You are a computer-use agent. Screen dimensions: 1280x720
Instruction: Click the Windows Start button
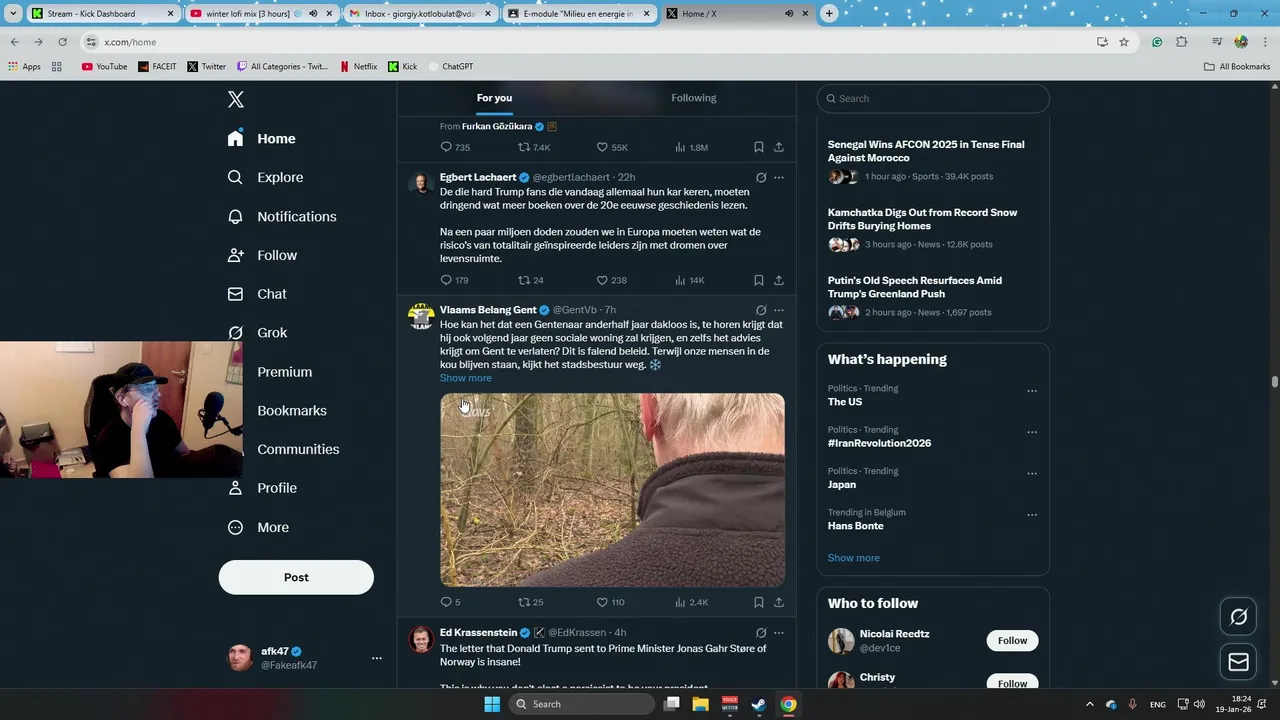pyautogui.click(x=491, y=704)
